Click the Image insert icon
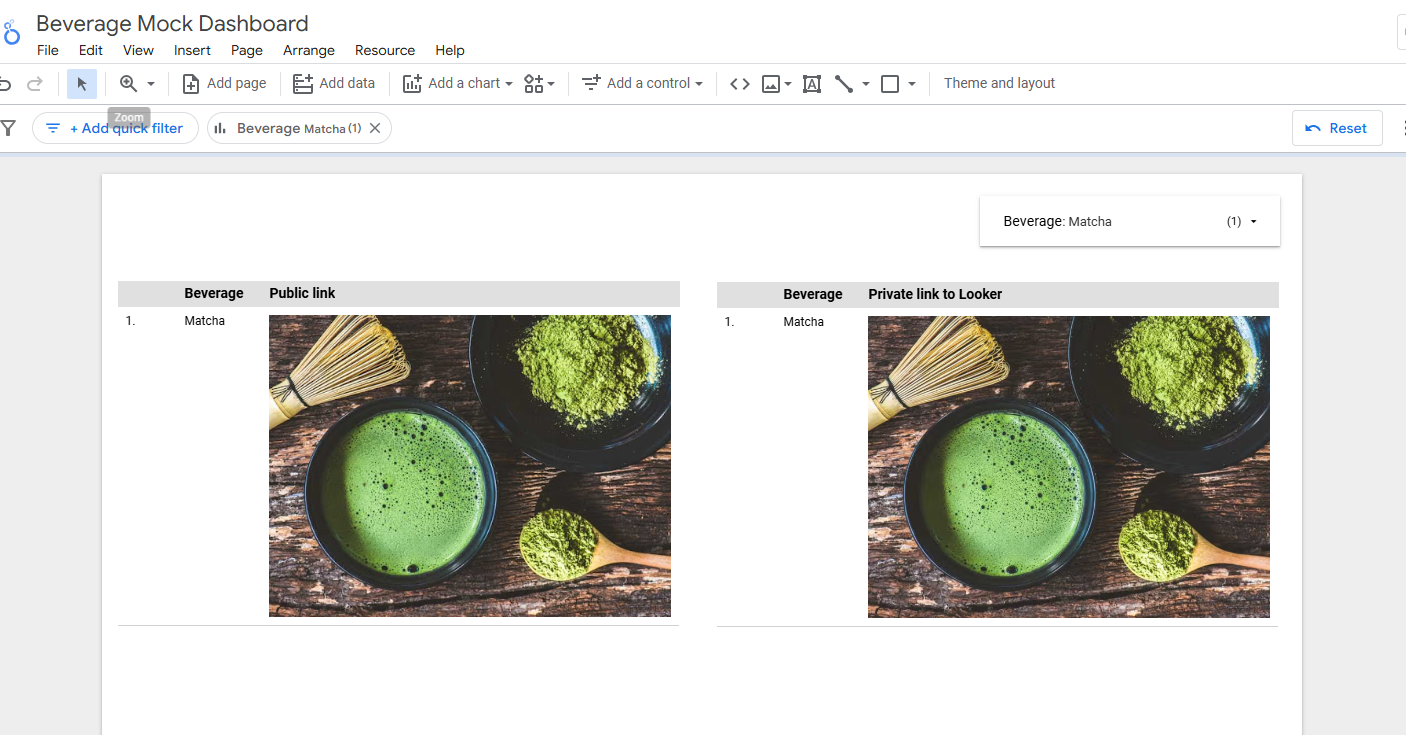Screen dimensions: 1406x735 tap(771, 84)
